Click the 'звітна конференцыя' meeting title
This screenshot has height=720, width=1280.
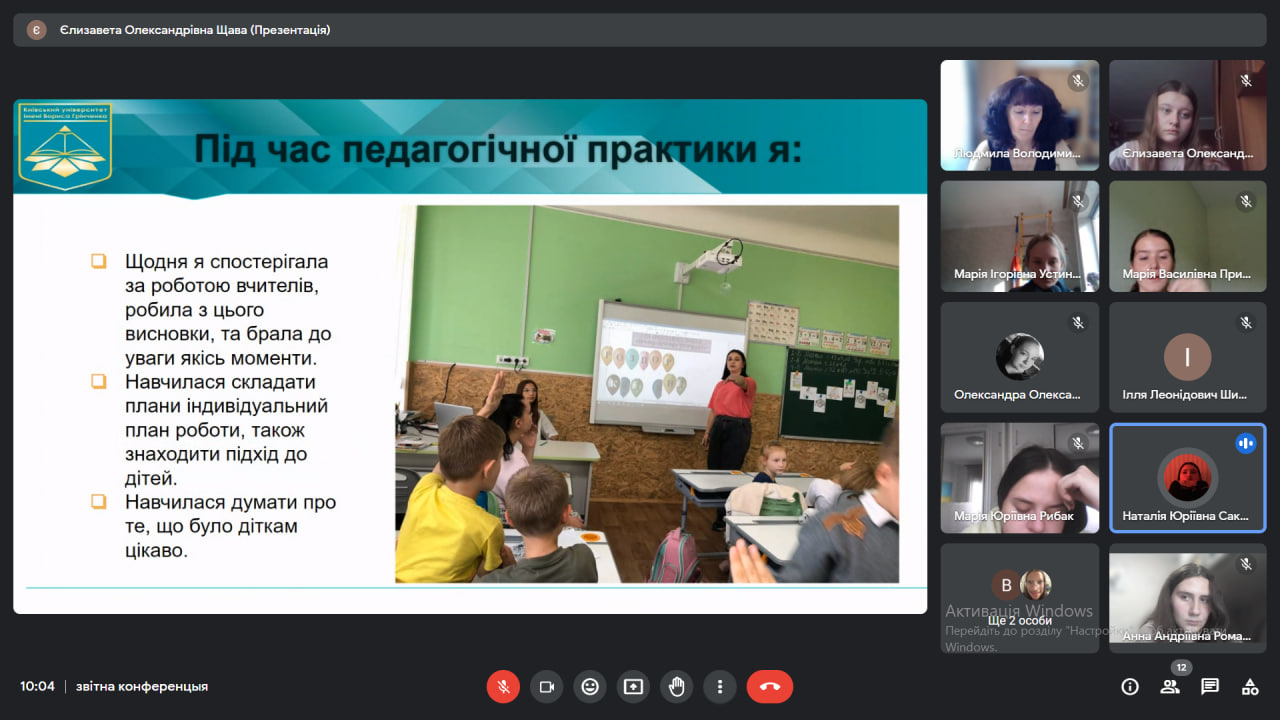[x=142, y=687]
